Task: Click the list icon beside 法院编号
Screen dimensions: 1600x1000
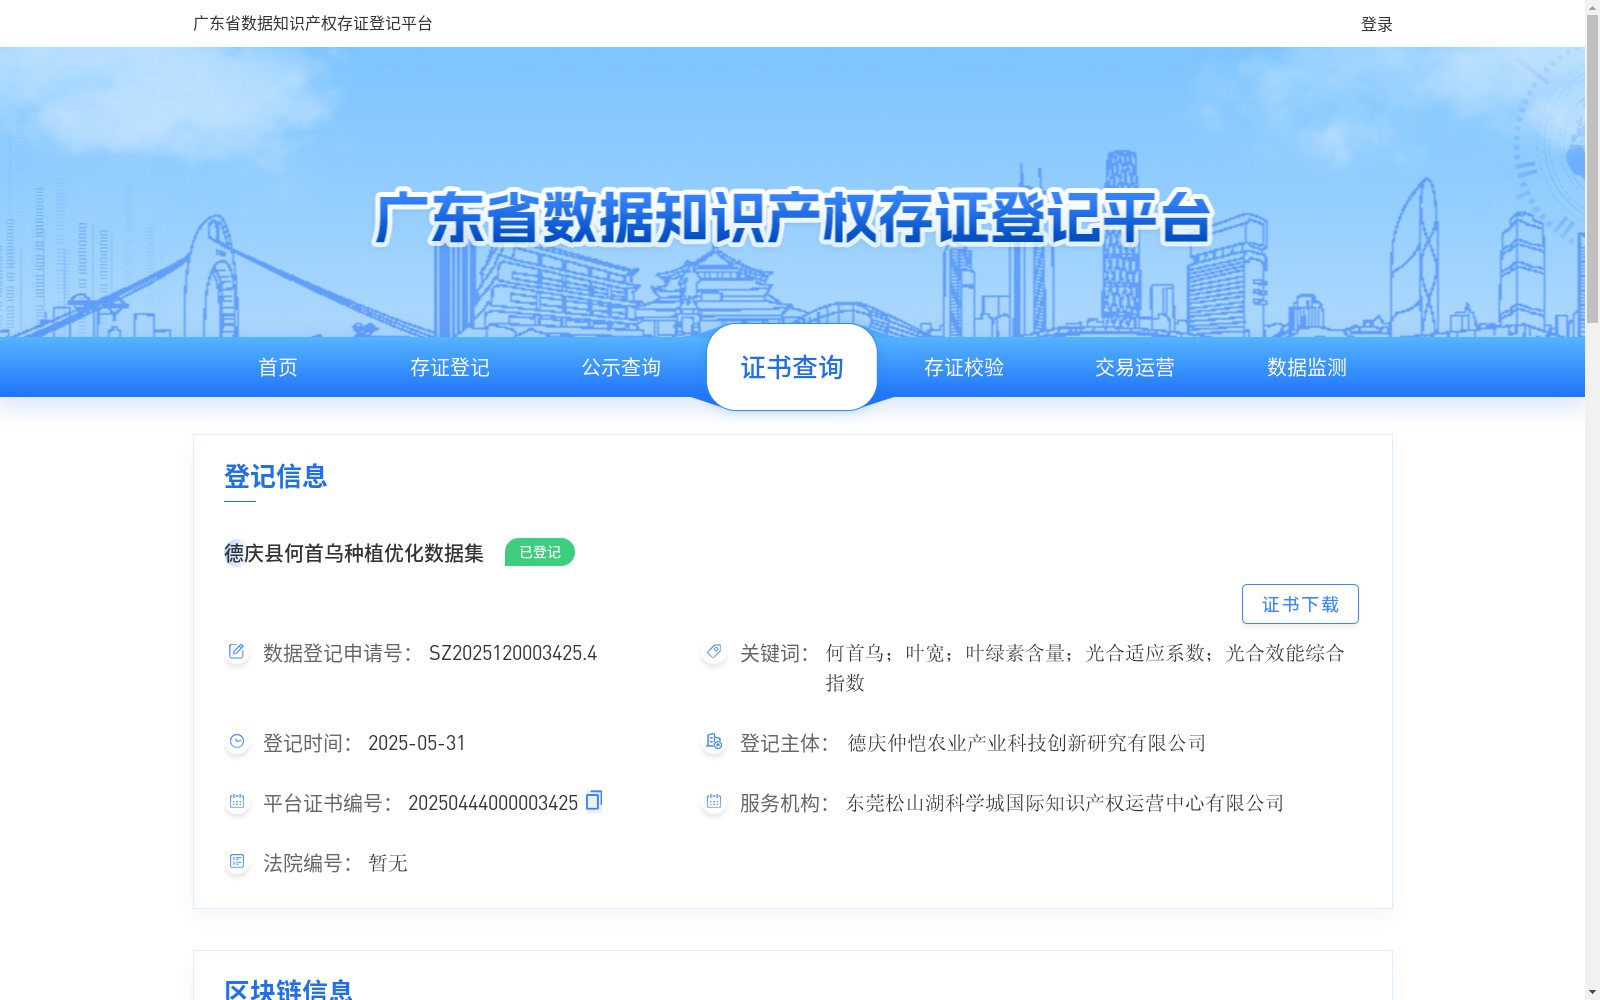Action: coord(237,862)
